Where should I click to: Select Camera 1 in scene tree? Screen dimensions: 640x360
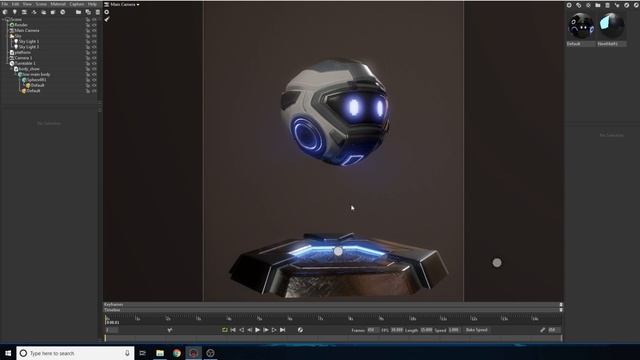click(23, 58)
